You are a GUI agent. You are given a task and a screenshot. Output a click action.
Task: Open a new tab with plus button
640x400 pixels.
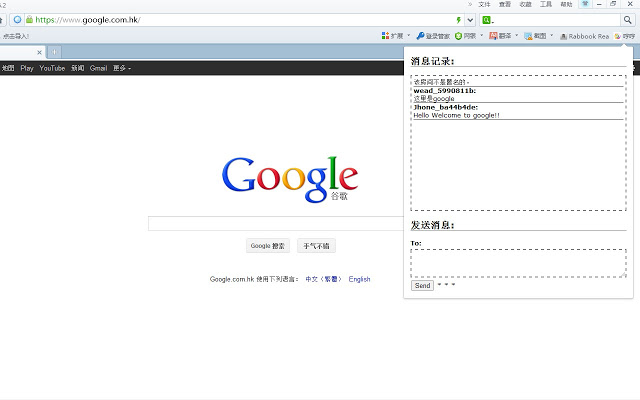pyautogui.click(x=54, y=52)
